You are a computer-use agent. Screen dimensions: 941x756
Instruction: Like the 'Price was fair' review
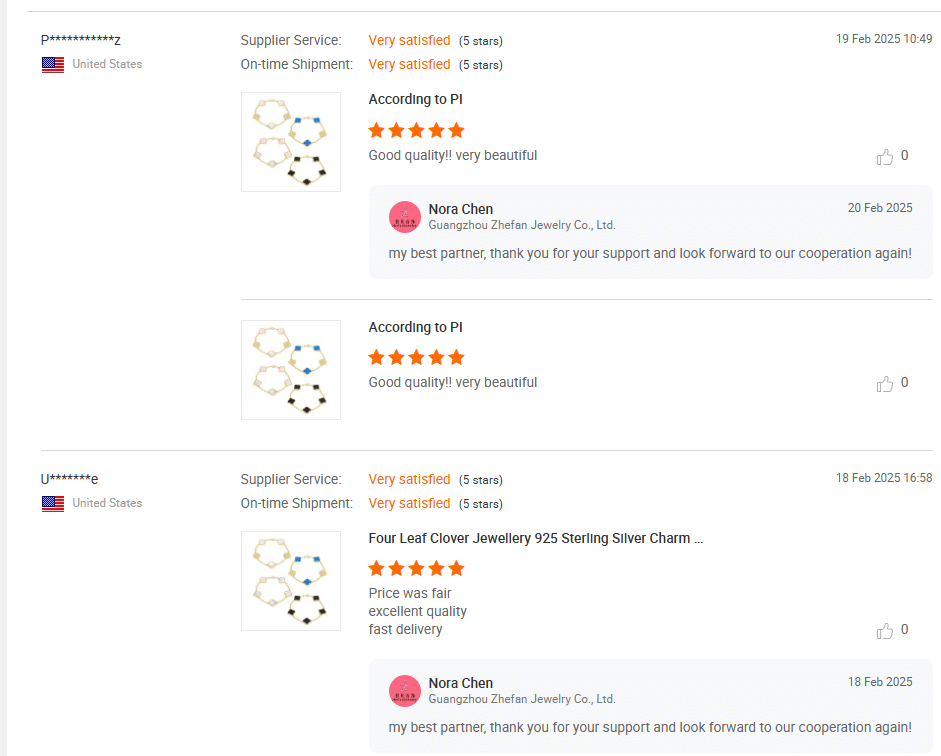(885, 631)
